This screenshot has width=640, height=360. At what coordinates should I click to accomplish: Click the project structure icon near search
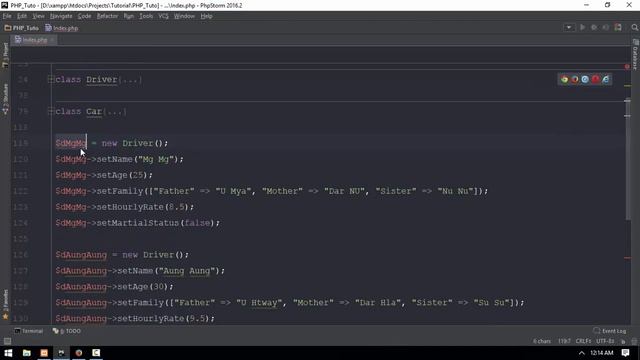point(618,28)
